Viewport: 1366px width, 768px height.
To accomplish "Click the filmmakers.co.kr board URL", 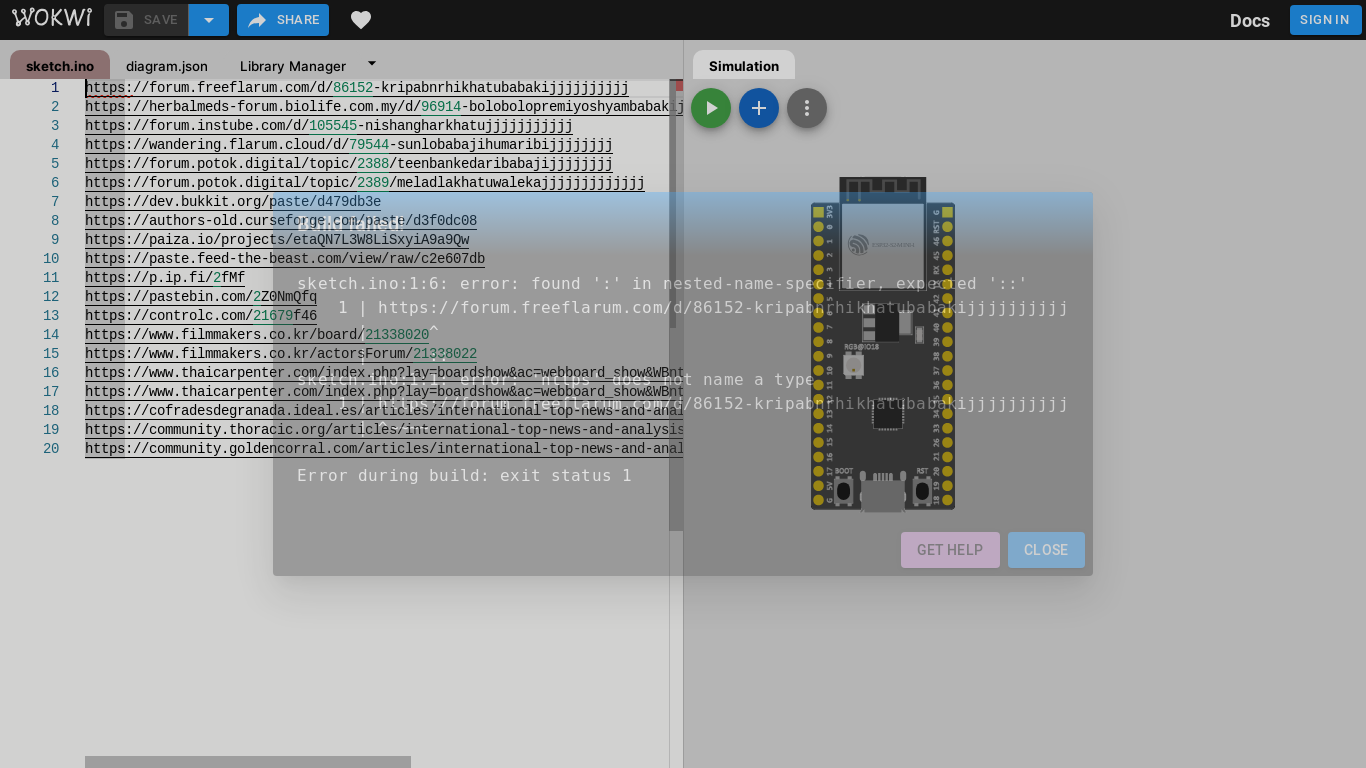I will coord(257,335).
